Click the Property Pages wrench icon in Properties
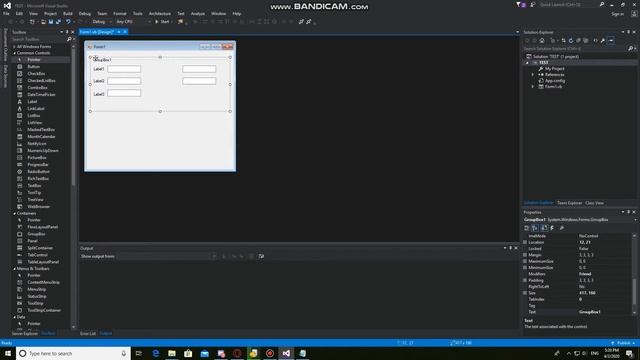The width and height of the screenshot is (640, 360). [562, 228]
